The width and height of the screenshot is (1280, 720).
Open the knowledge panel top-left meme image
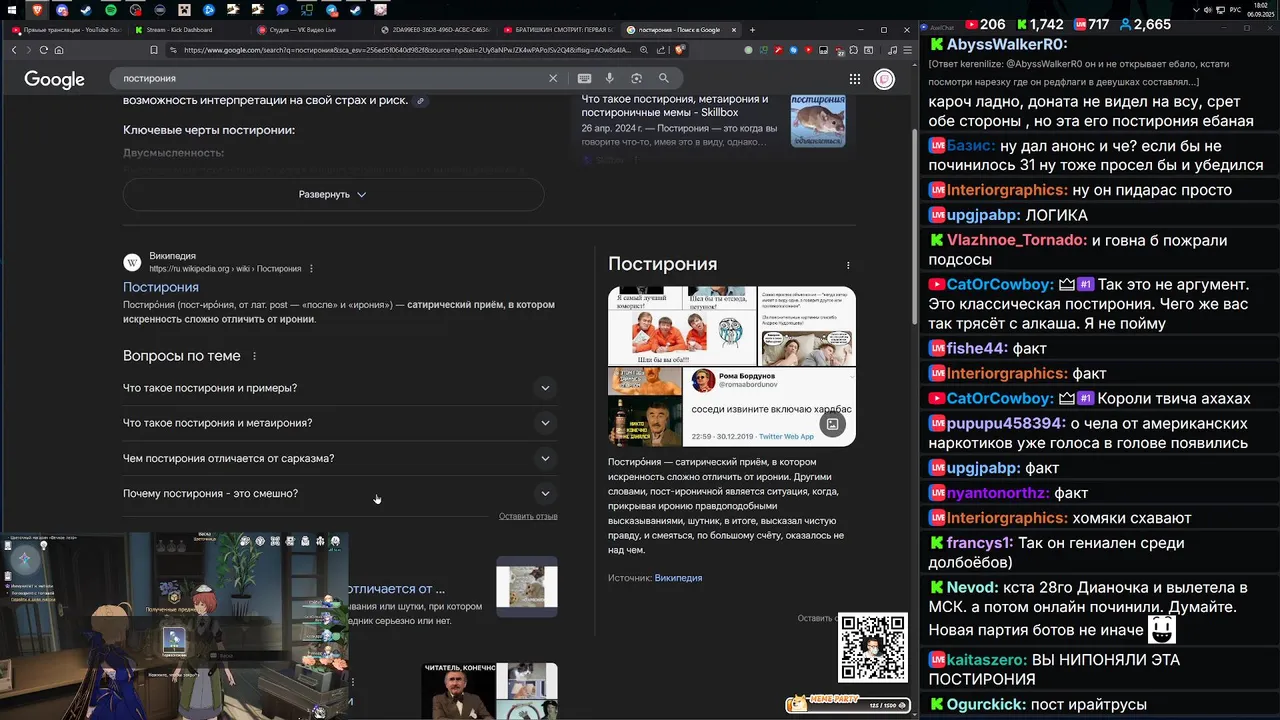click(682, 326)
